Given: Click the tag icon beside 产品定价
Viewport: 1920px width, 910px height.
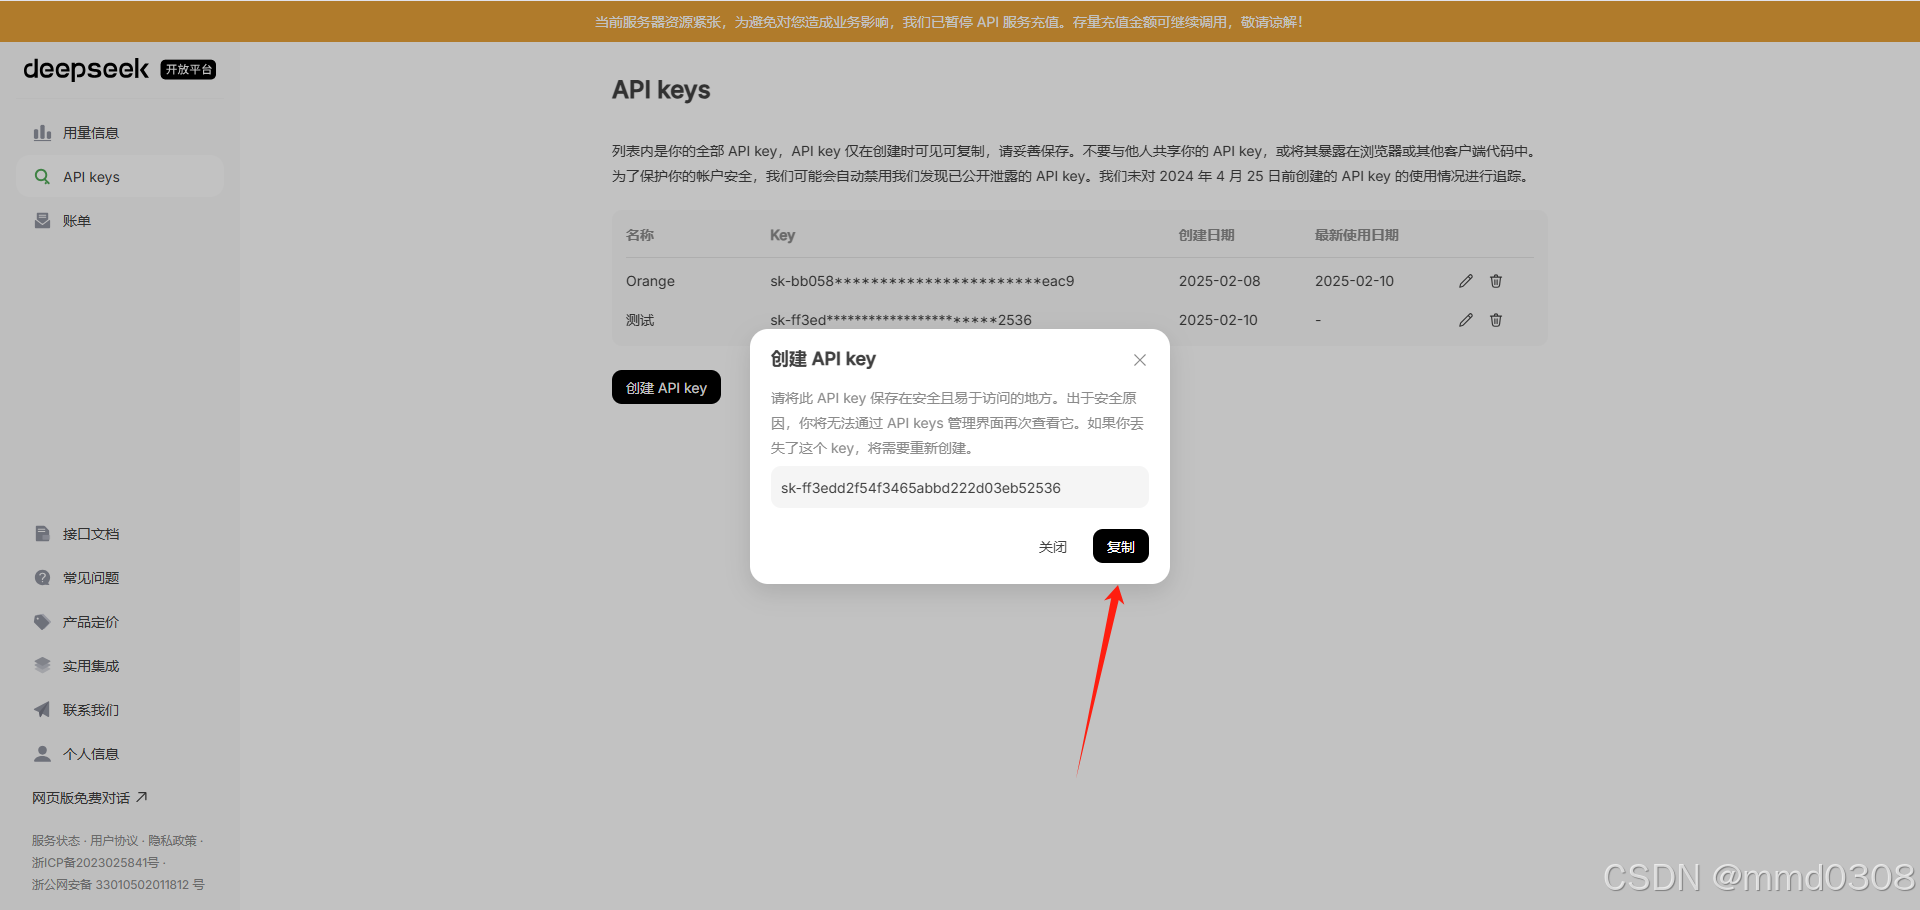Looking at the screenshot, I should [x=42, y=622].
